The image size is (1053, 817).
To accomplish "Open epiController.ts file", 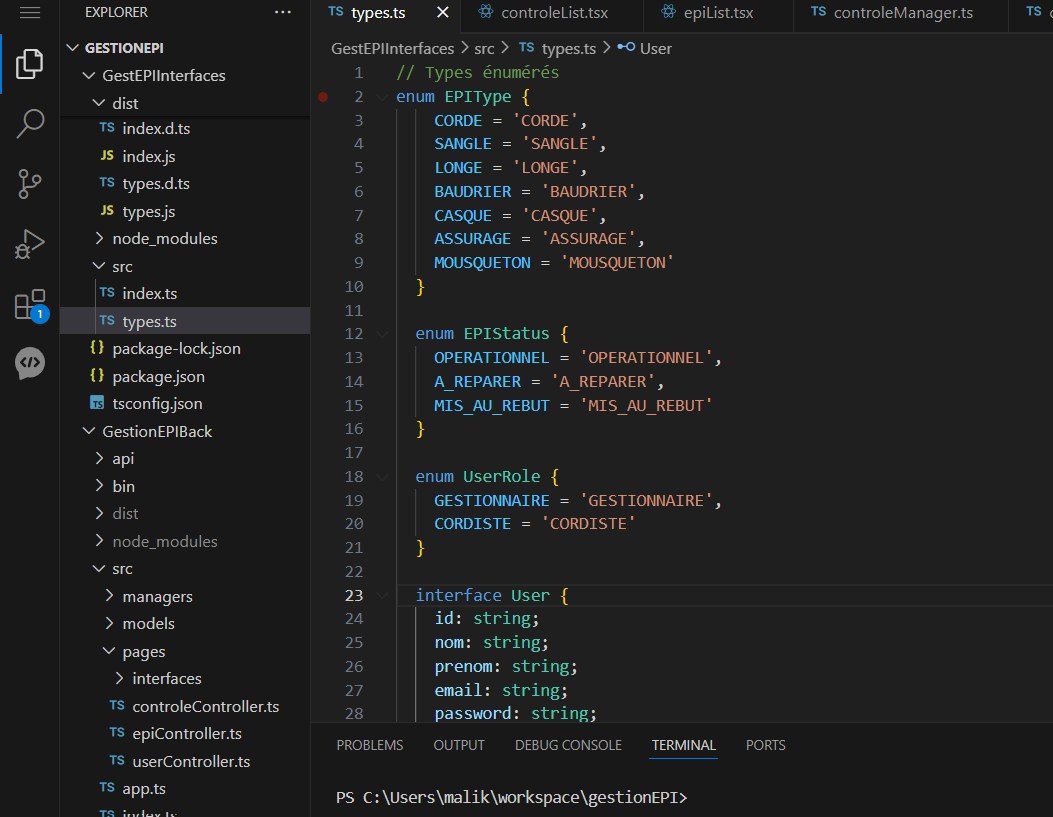I will 185,734.
